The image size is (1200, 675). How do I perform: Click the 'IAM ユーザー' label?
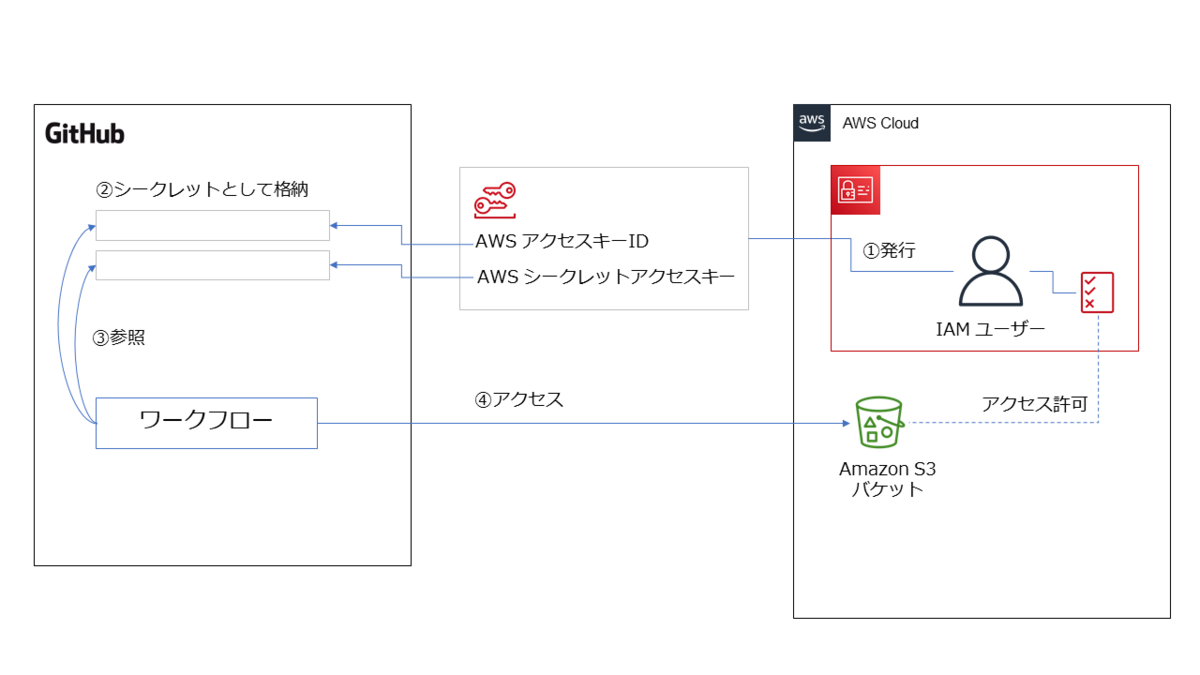[x=992, y=327]
